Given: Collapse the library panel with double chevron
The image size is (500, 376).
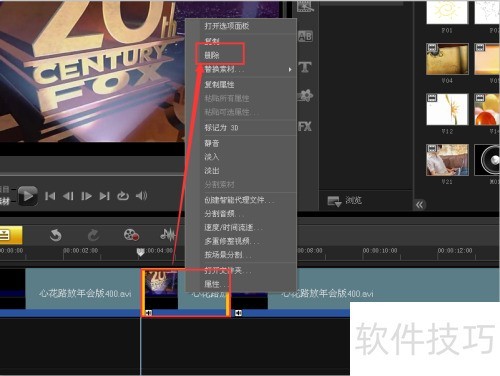Looking at the screenshot, I should [x=420, y=205].
